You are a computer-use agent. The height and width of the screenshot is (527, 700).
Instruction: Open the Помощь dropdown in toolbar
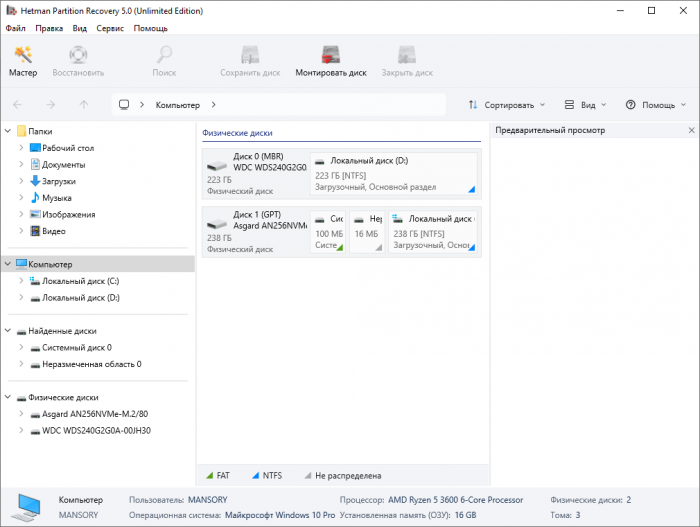[x=656, y=104]
